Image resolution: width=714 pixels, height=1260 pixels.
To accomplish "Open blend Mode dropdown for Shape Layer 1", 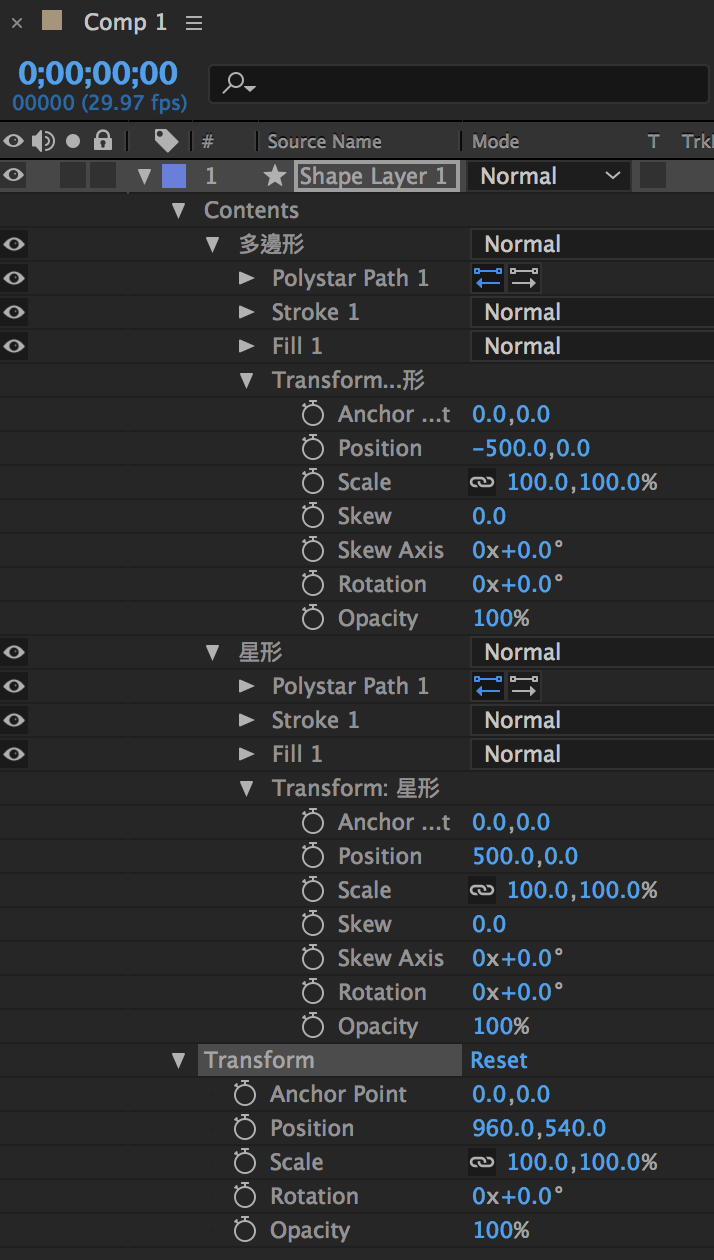I will (549, 176).
